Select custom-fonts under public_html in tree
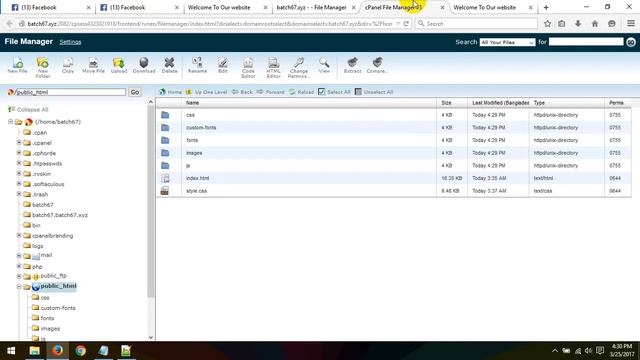This screenshot has width=640, height=360. pos(58,308)
